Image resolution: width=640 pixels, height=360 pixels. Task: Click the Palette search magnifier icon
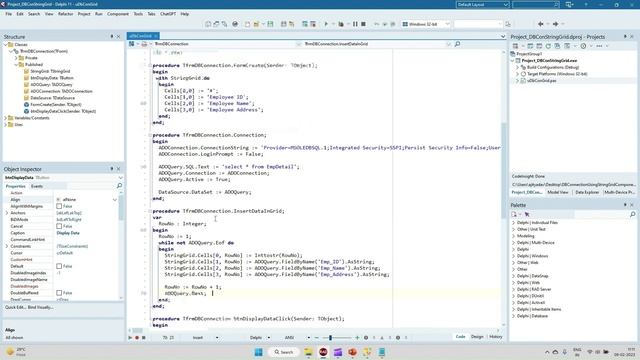[x=633, y=214]
